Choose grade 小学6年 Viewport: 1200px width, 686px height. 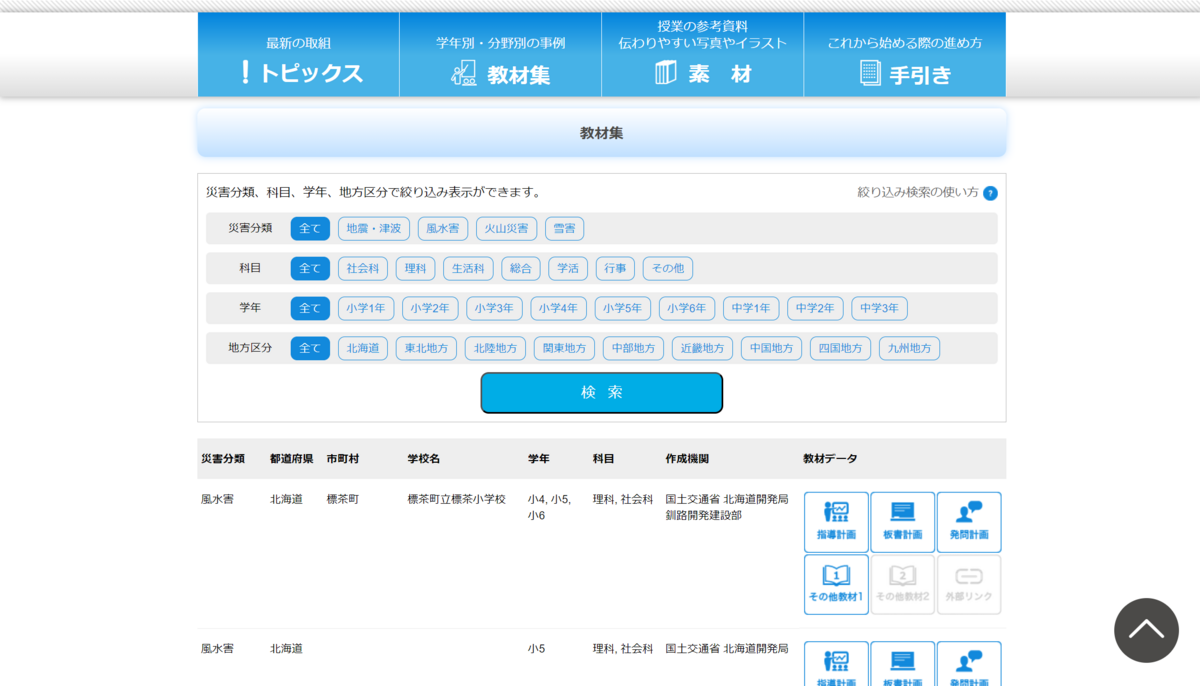pos(687,308)
